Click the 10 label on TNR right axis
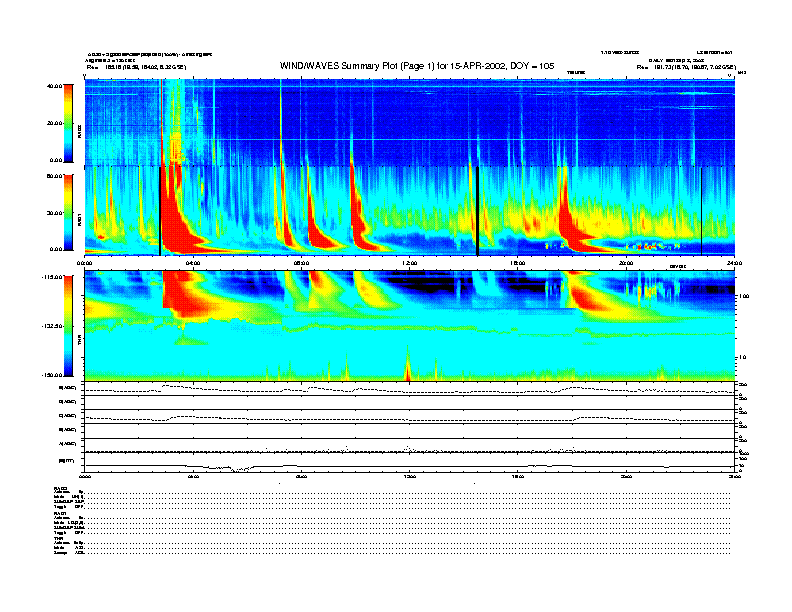The width and height of the screenshot is (792, 612). point(743,357)
